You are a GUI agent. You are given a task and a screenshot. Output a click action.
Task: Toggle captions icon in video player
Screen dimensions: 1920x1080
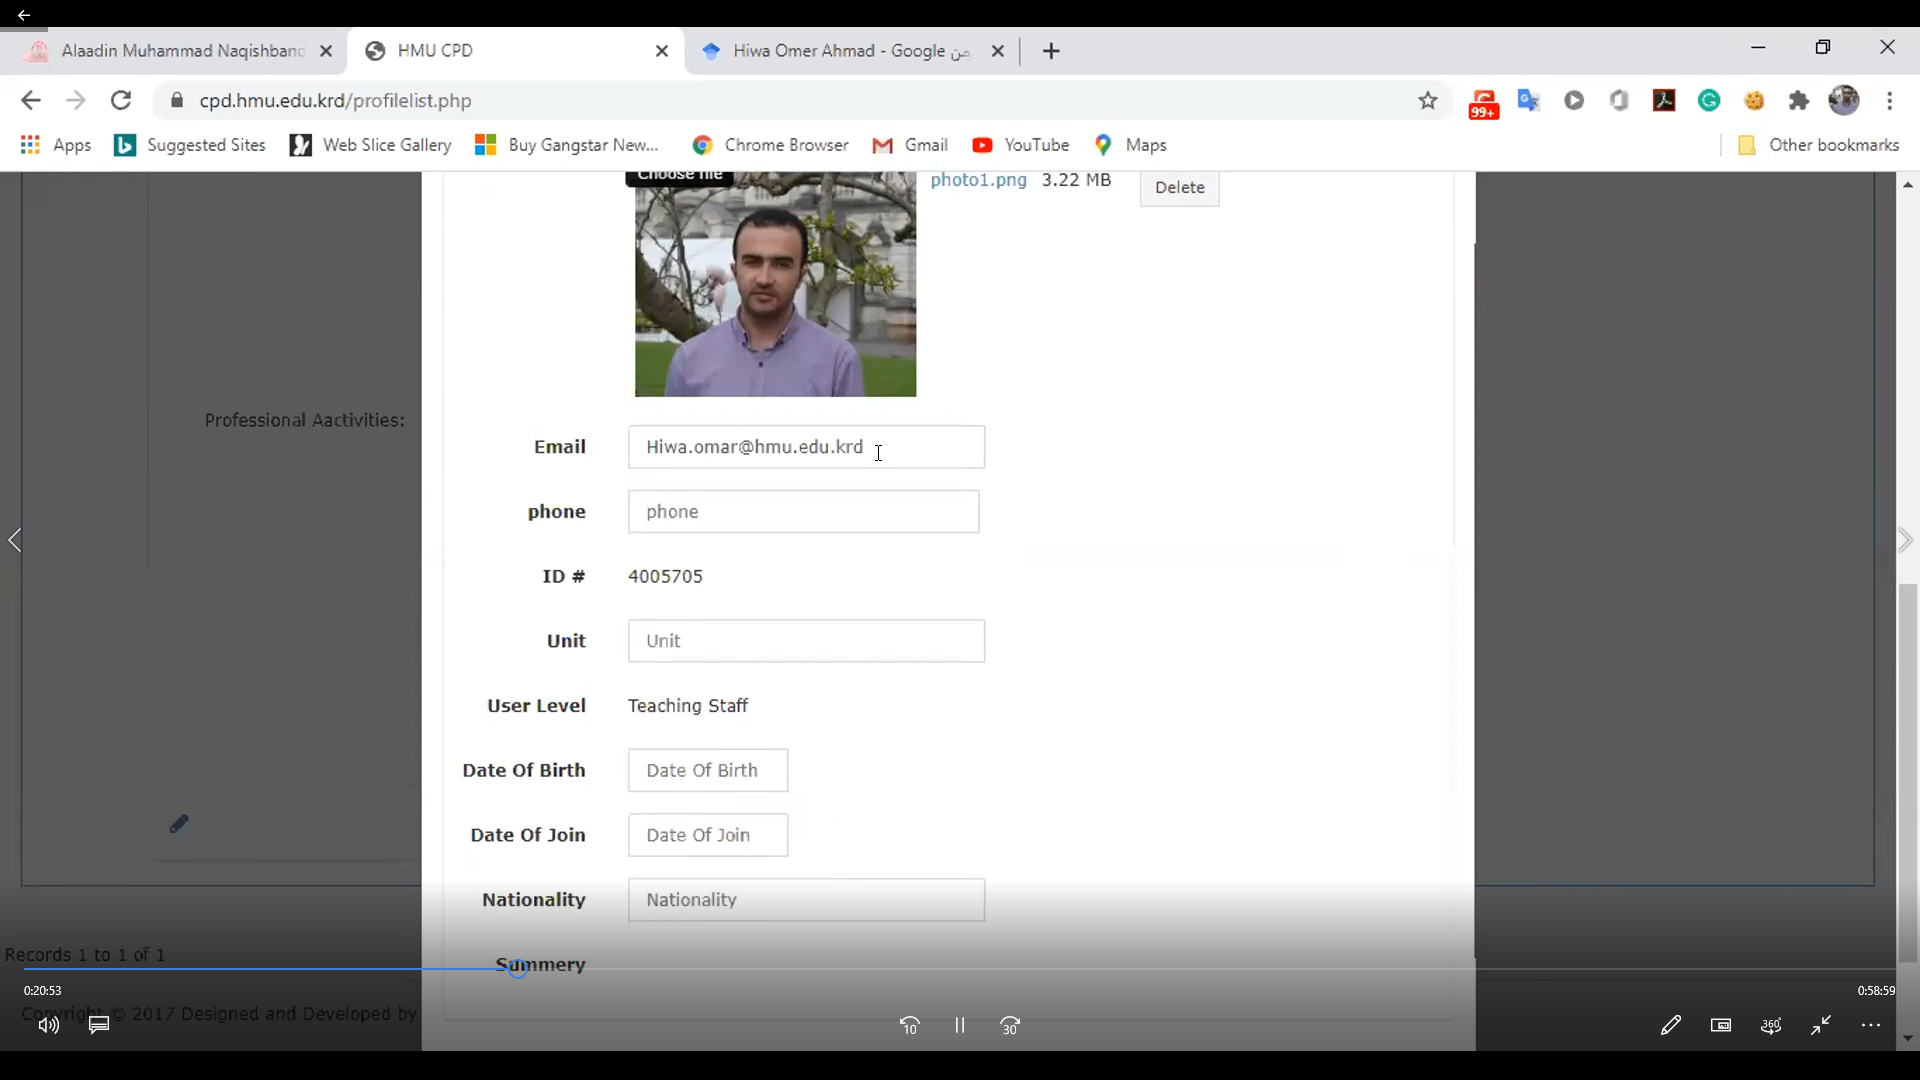pyautogui.click(x=99, y=1025)
